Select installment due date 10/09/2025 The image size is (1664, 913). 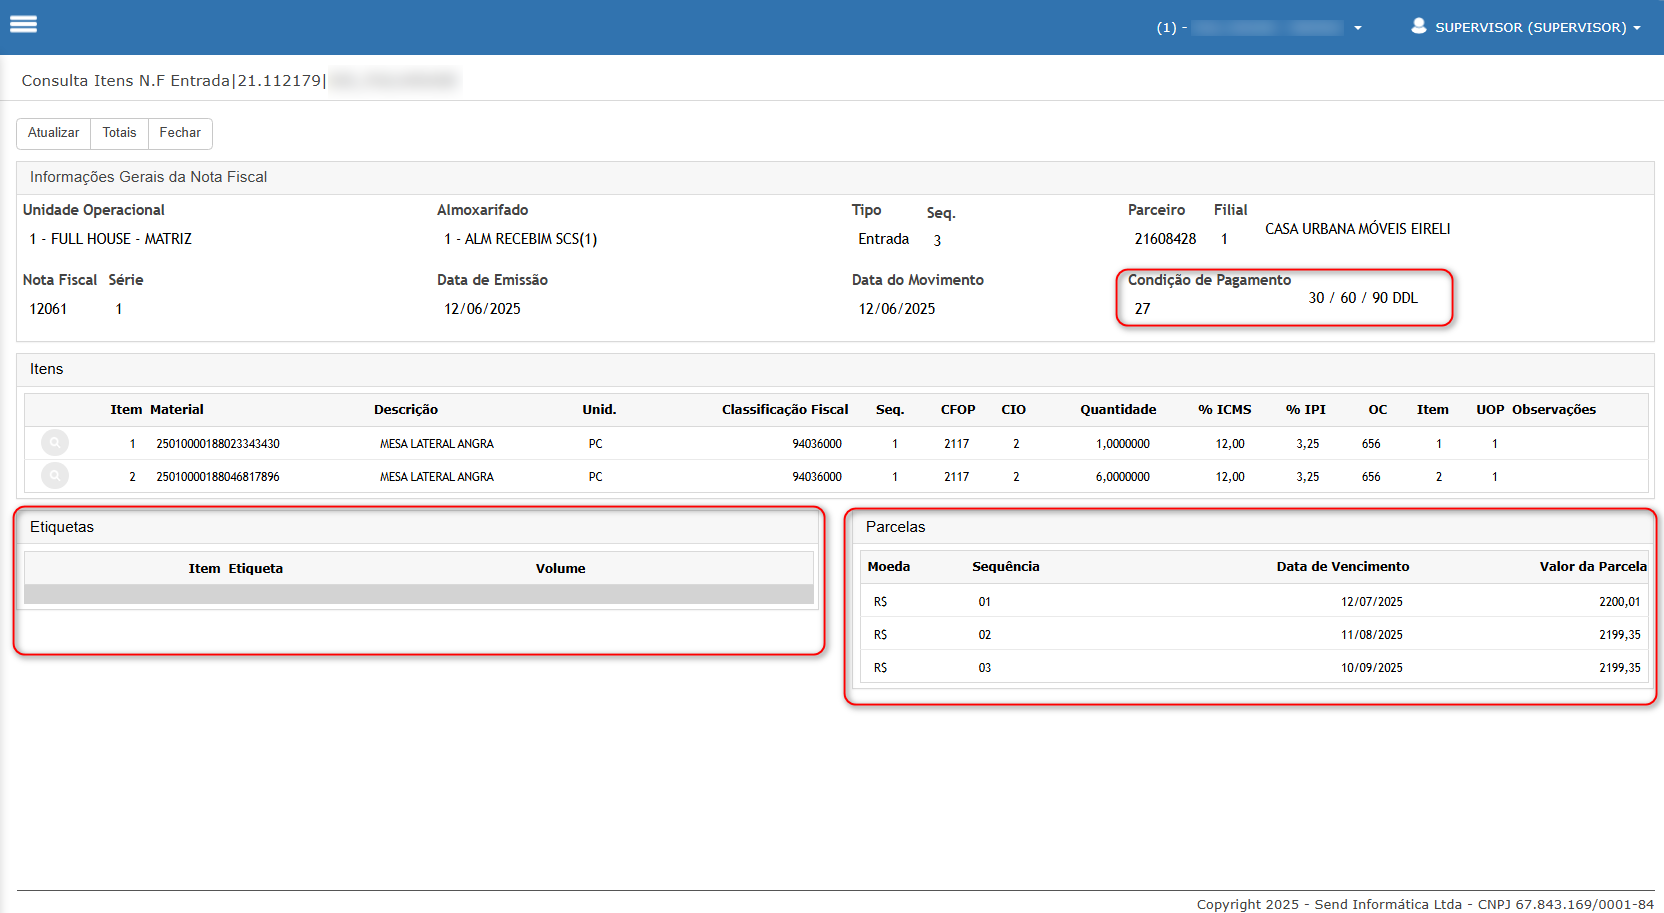coord(1372,667)
